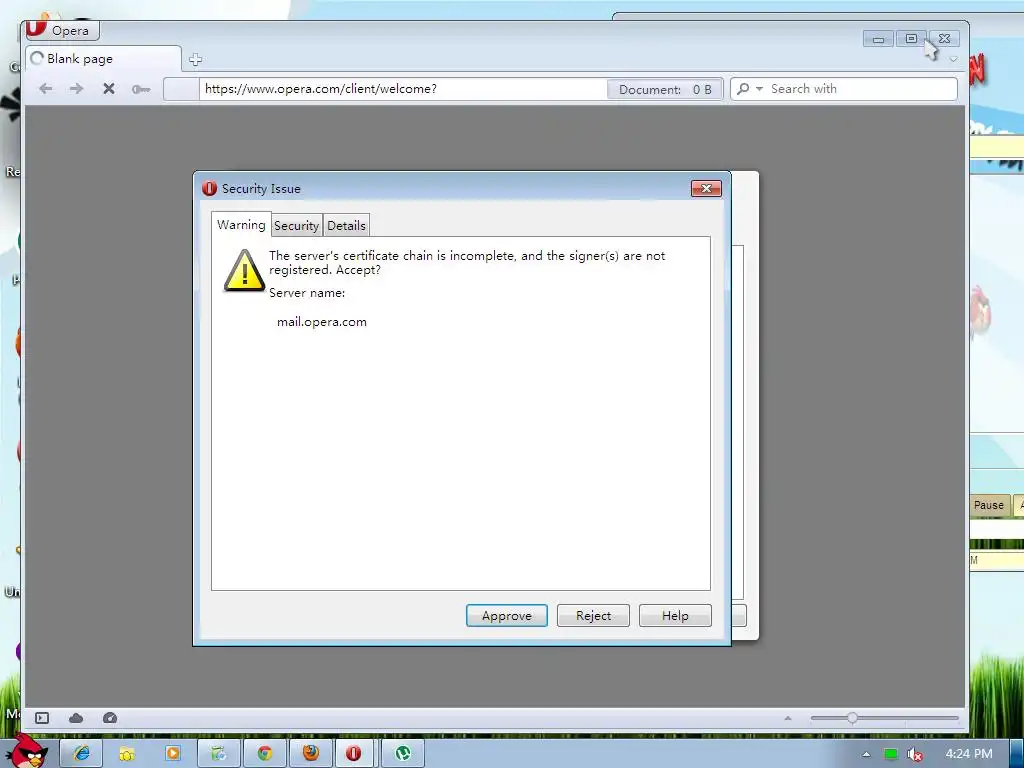The height and width of the screenshot is (768, 1024).
Task: Expand the search engine dropdown arrow
Action: tap(759, 89)
